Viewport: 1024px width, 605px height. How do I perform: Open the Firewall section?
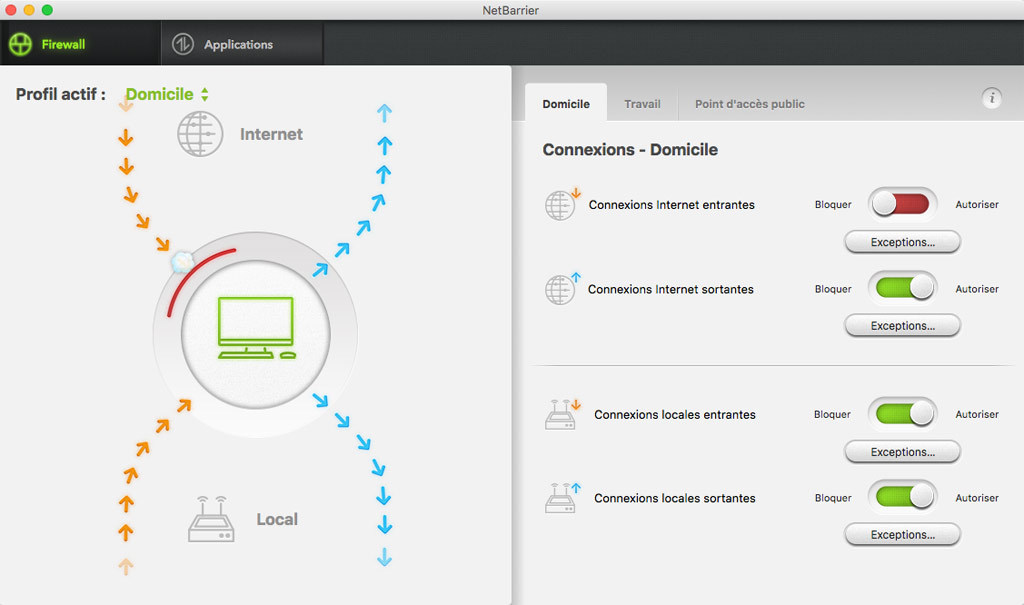point(80,44)
